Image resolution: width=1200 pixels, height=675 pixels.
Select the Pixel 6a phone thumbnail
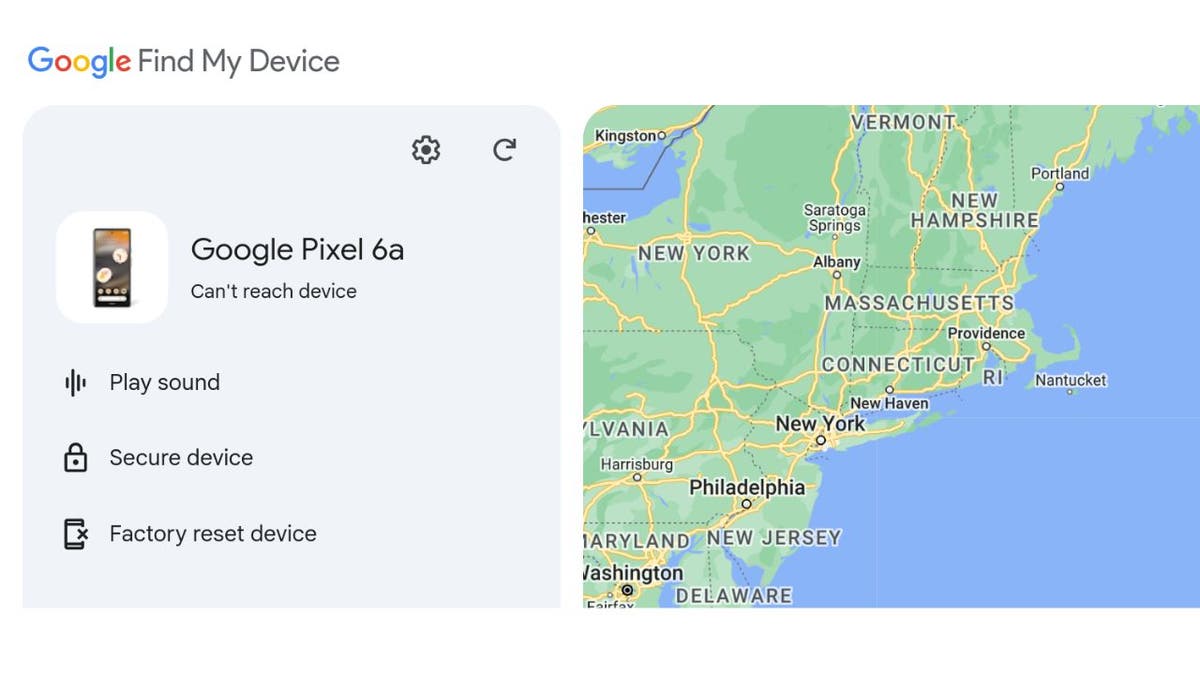112,265
